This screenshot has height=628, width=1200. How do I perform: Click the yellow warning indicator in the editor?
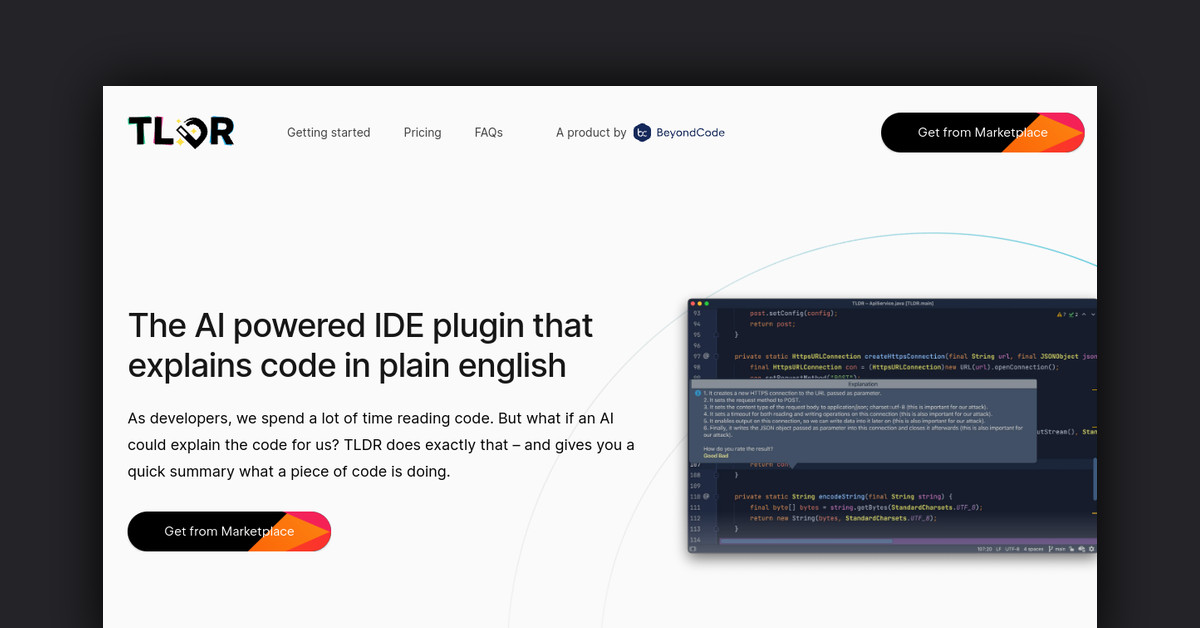(1061, 314)
